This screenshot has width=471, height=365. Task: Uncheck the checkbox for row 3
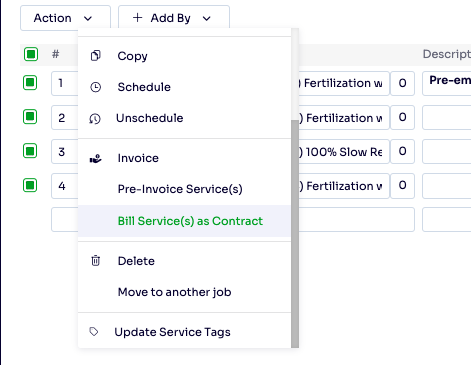click(x=30, y=151)
